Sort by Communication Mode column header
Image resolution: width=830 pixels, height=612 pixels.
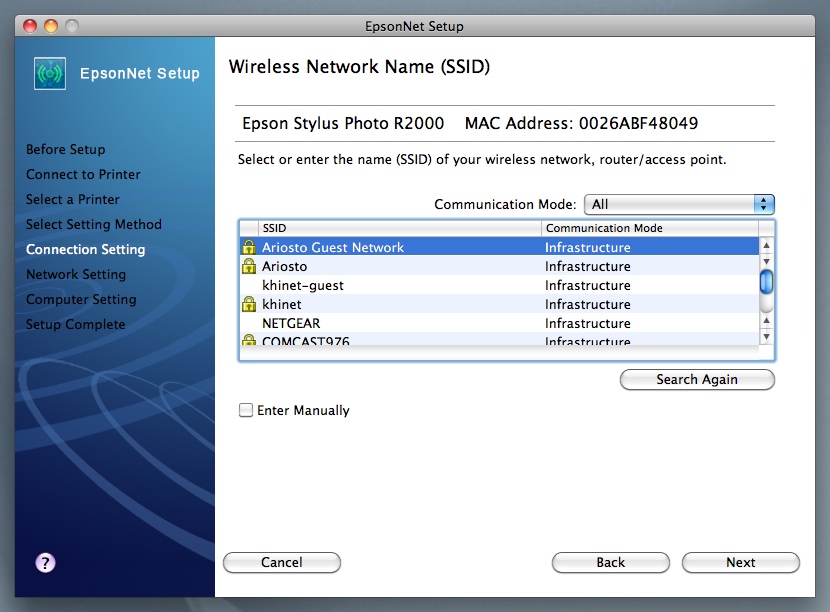point(648,229)
